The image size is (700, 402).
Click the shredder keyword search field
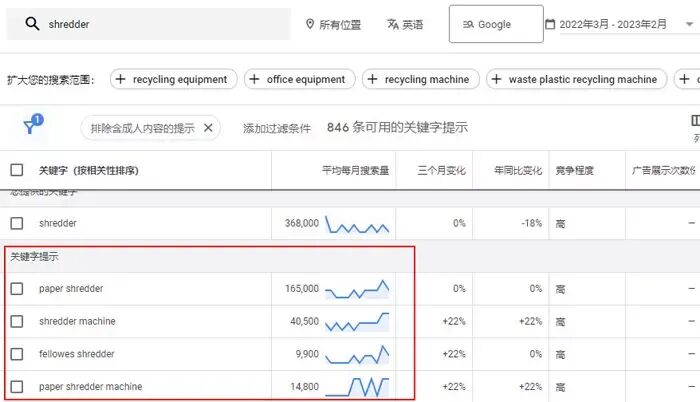tap(160, 24)
